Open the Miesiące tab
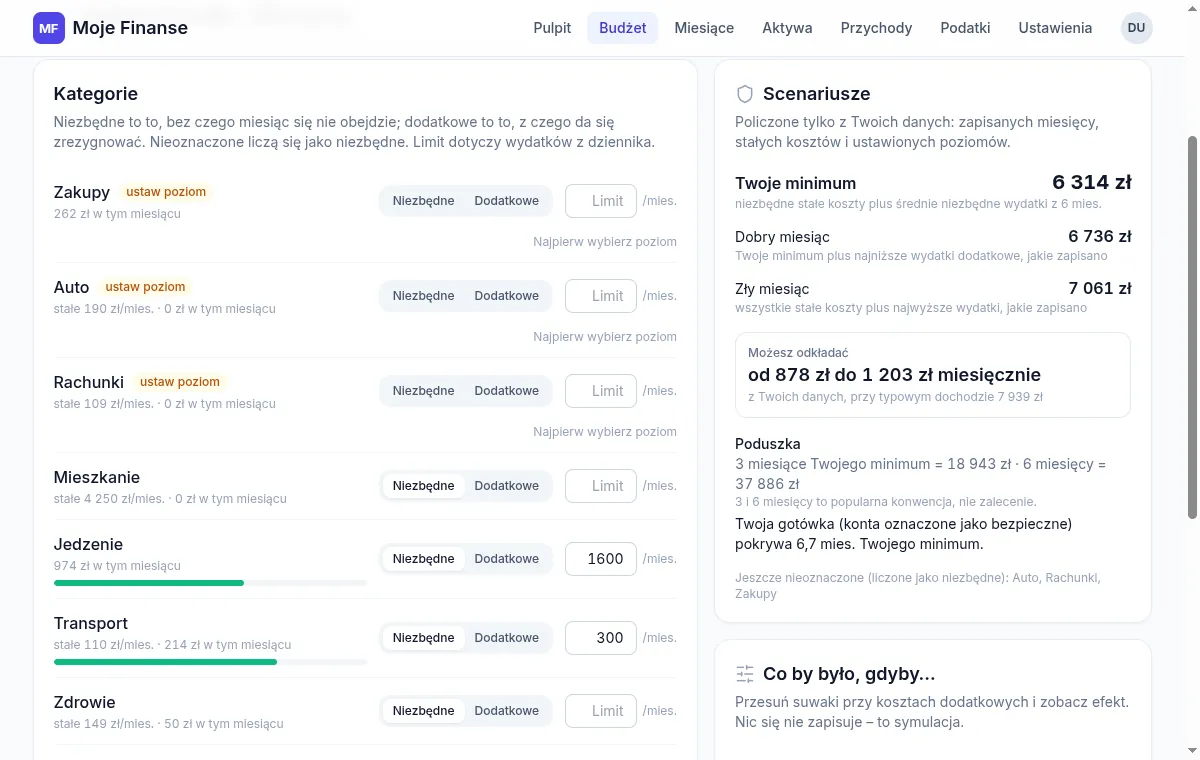1200x760 pixels. (704, 28)
